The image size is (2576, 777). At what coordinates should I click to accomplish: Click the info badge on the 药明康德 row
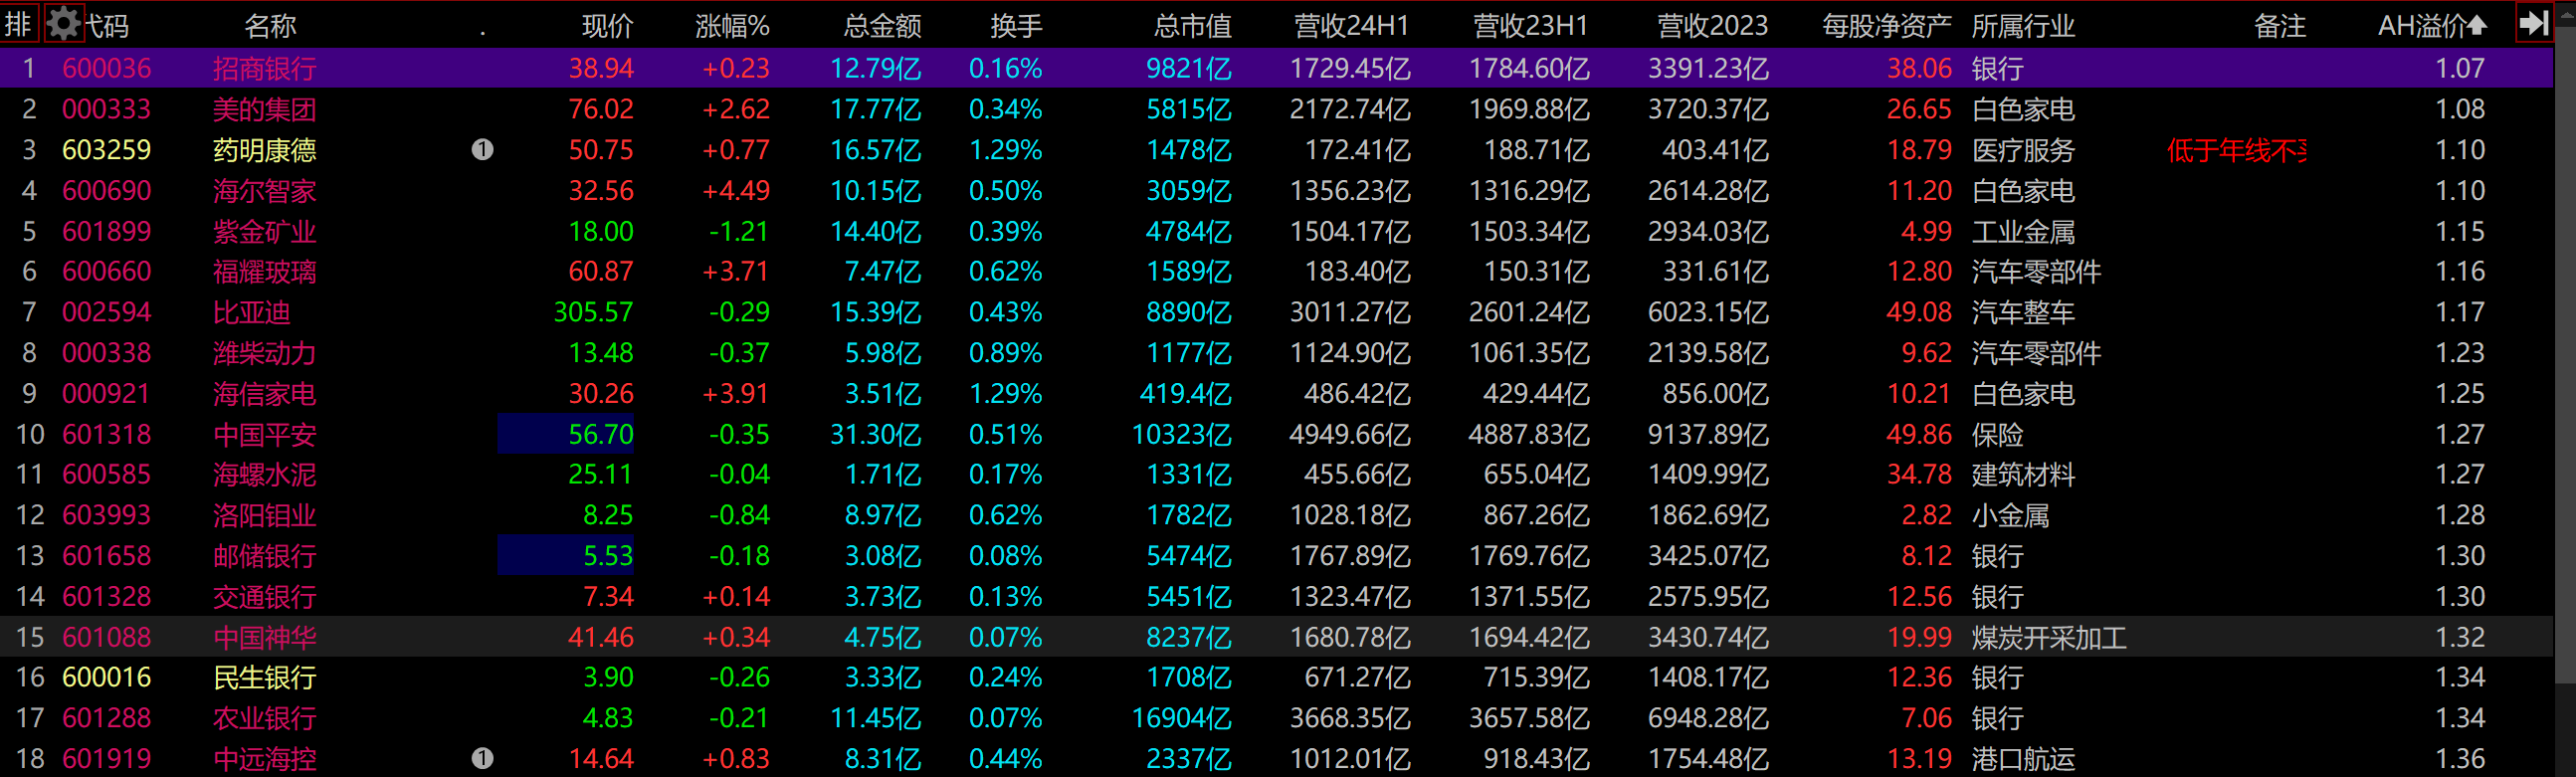(x=482, y=150)
